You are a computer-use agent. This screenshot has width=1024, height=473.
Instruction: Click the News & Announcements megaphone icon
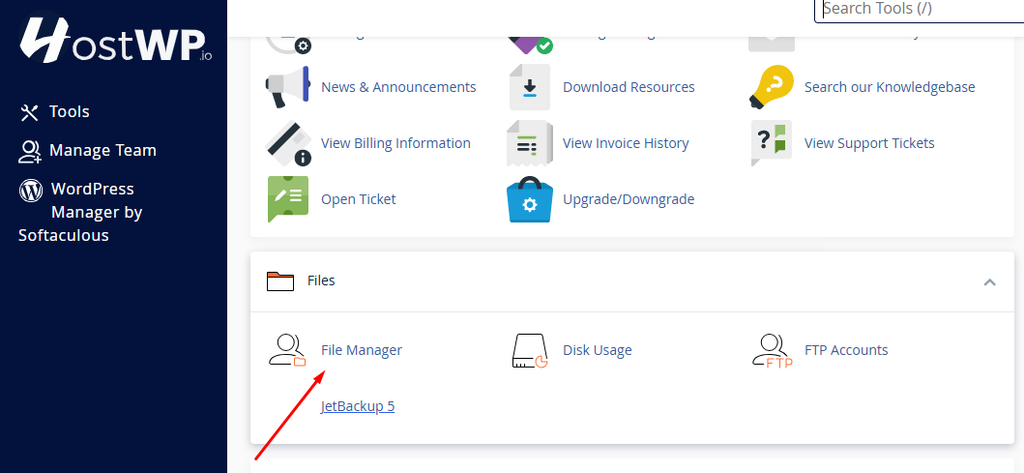pyautogui.click(x=288, y=87)
